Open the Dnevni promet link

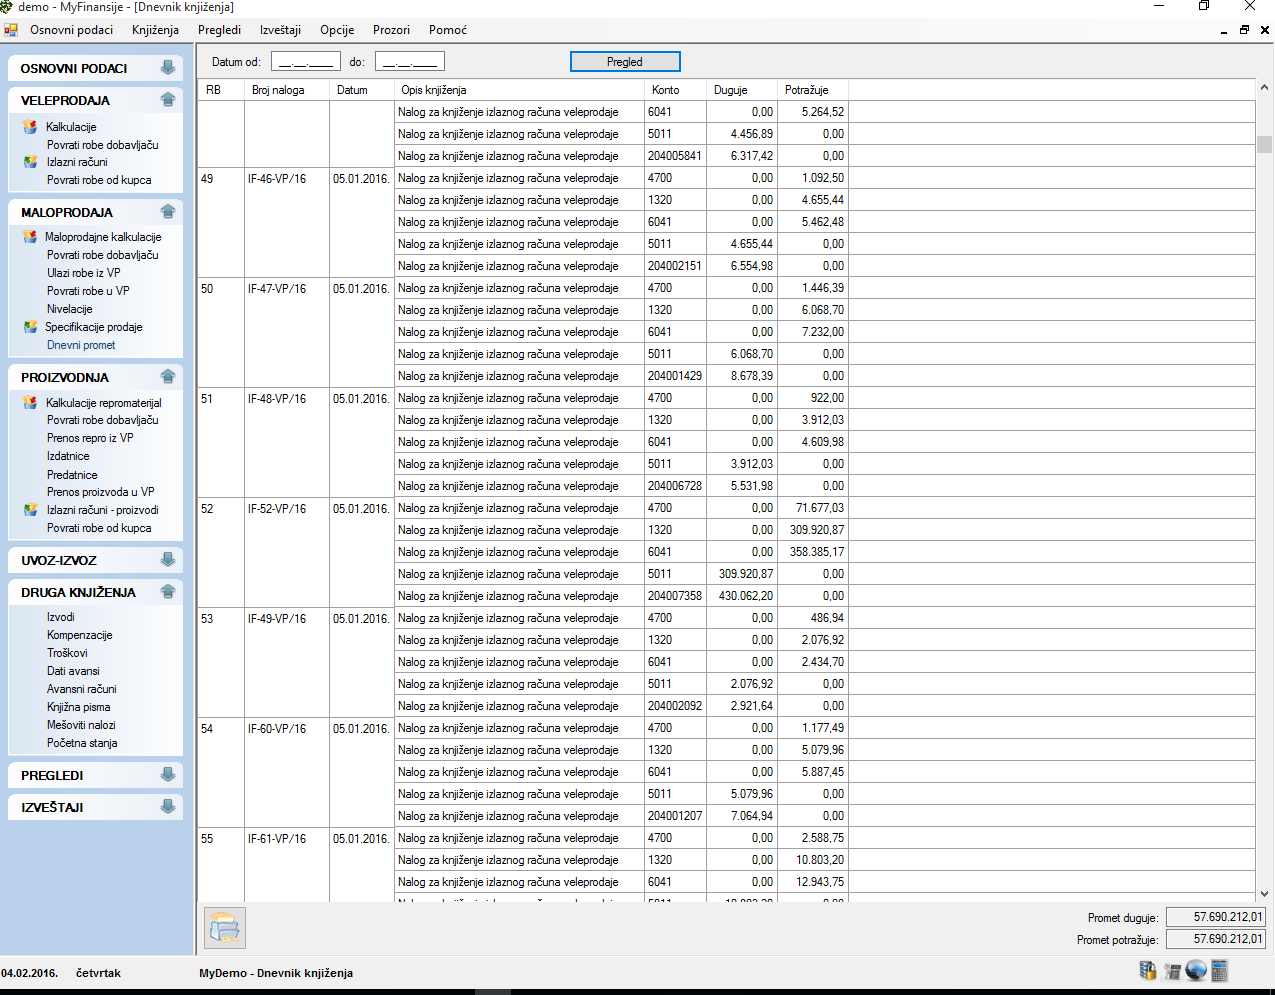coord(81,345)
